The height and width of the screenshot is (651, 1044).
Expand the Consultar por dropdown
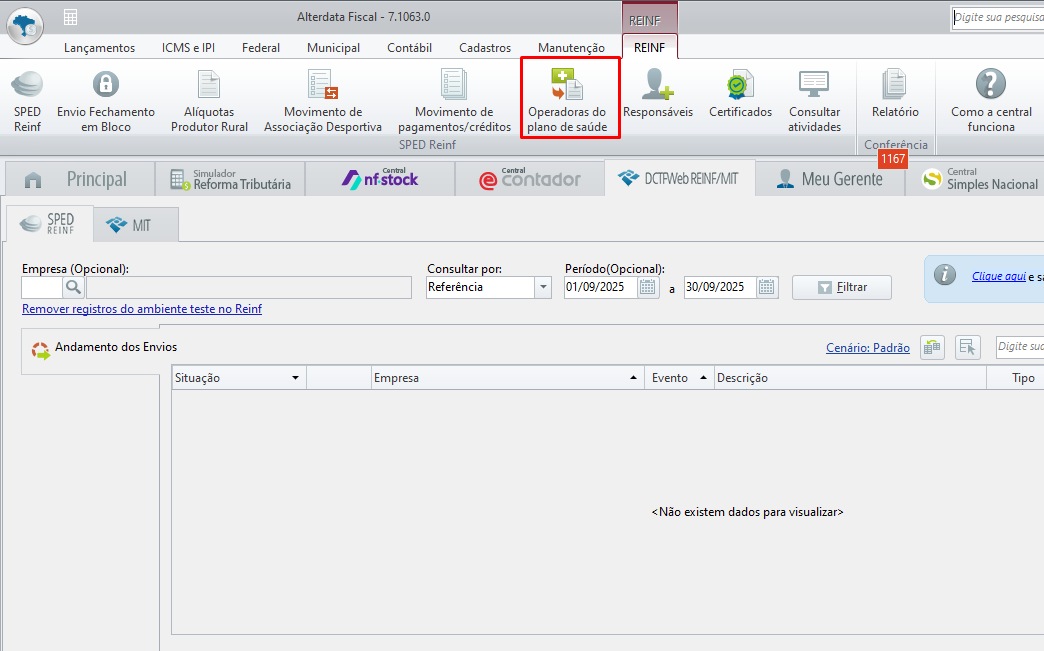point(543,288)
